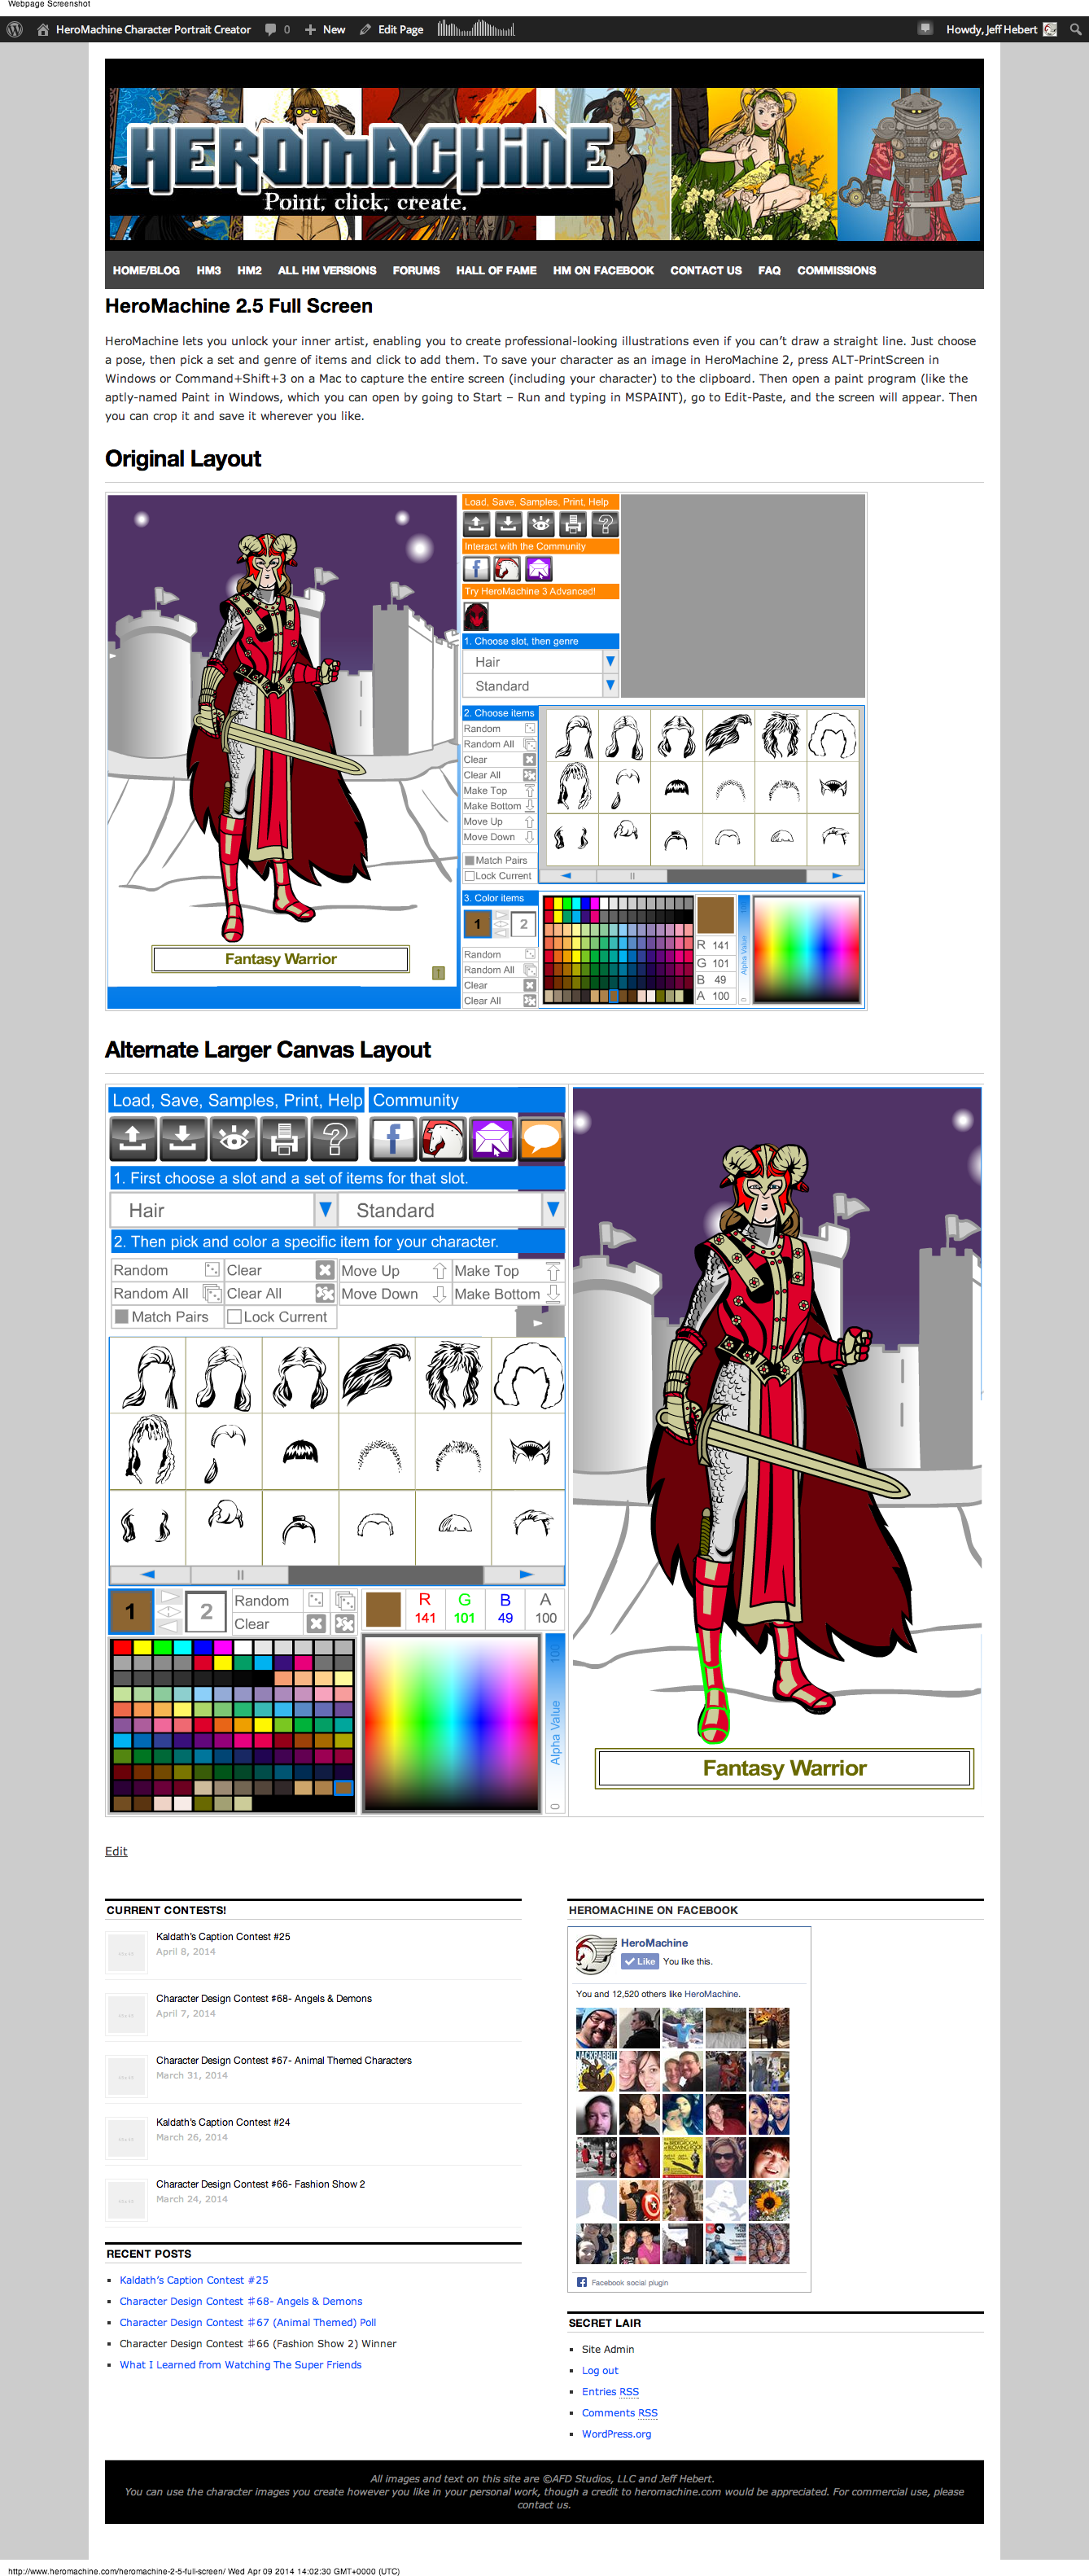
Task: Click the Edit link below the layouts
Action: (x=116, y=1851)
